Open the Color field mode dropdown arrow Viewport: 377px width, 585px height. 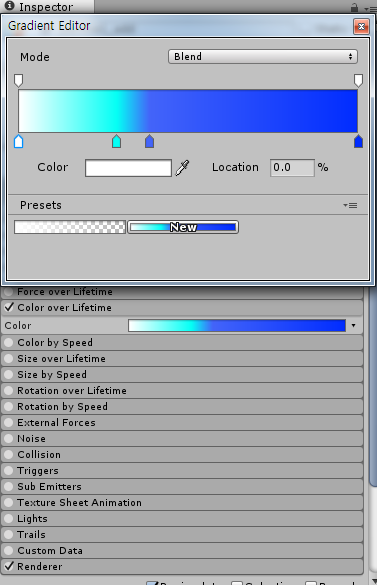coord(353,325)
